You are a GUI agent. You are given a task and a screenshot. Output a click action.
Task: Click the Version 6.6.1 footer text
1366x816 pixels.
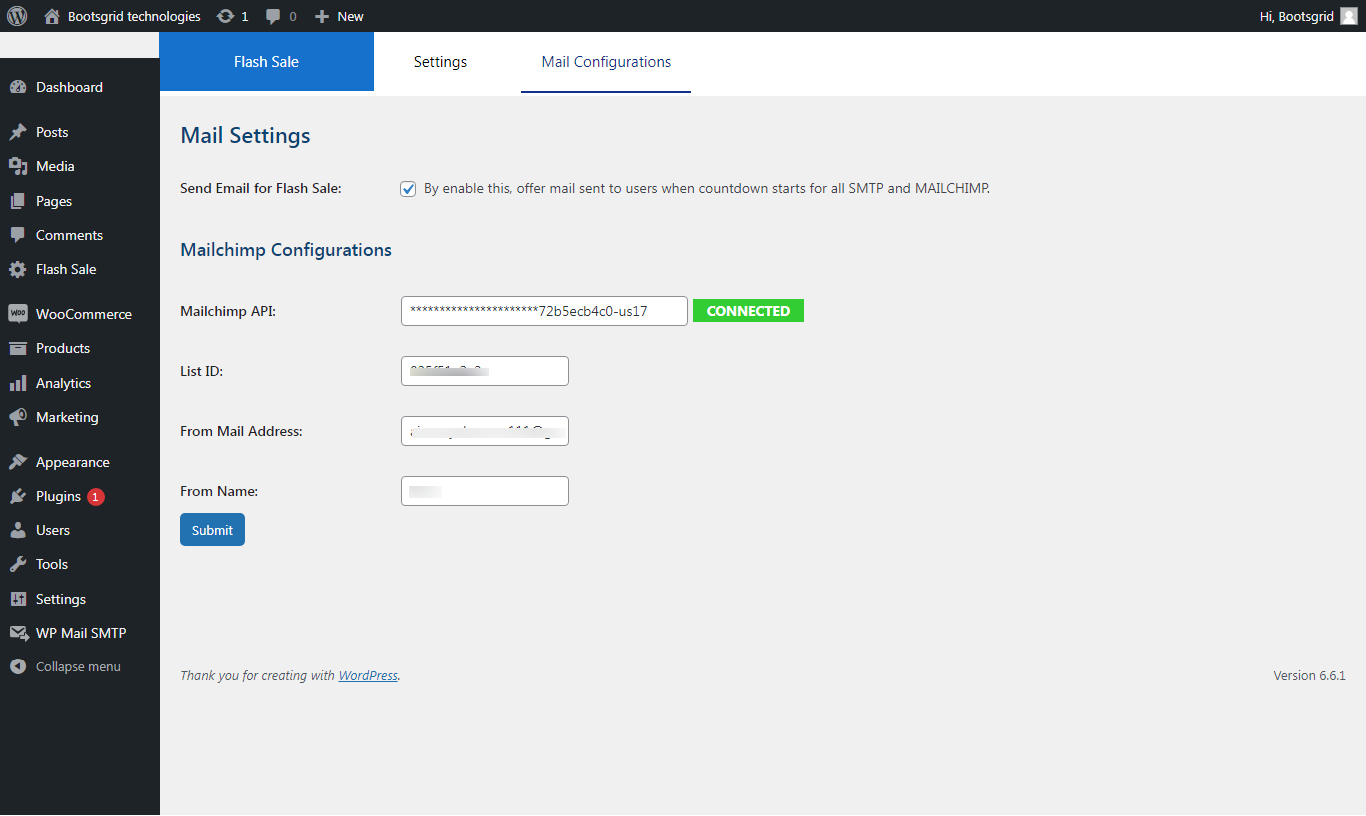(x=1309, y=676)
